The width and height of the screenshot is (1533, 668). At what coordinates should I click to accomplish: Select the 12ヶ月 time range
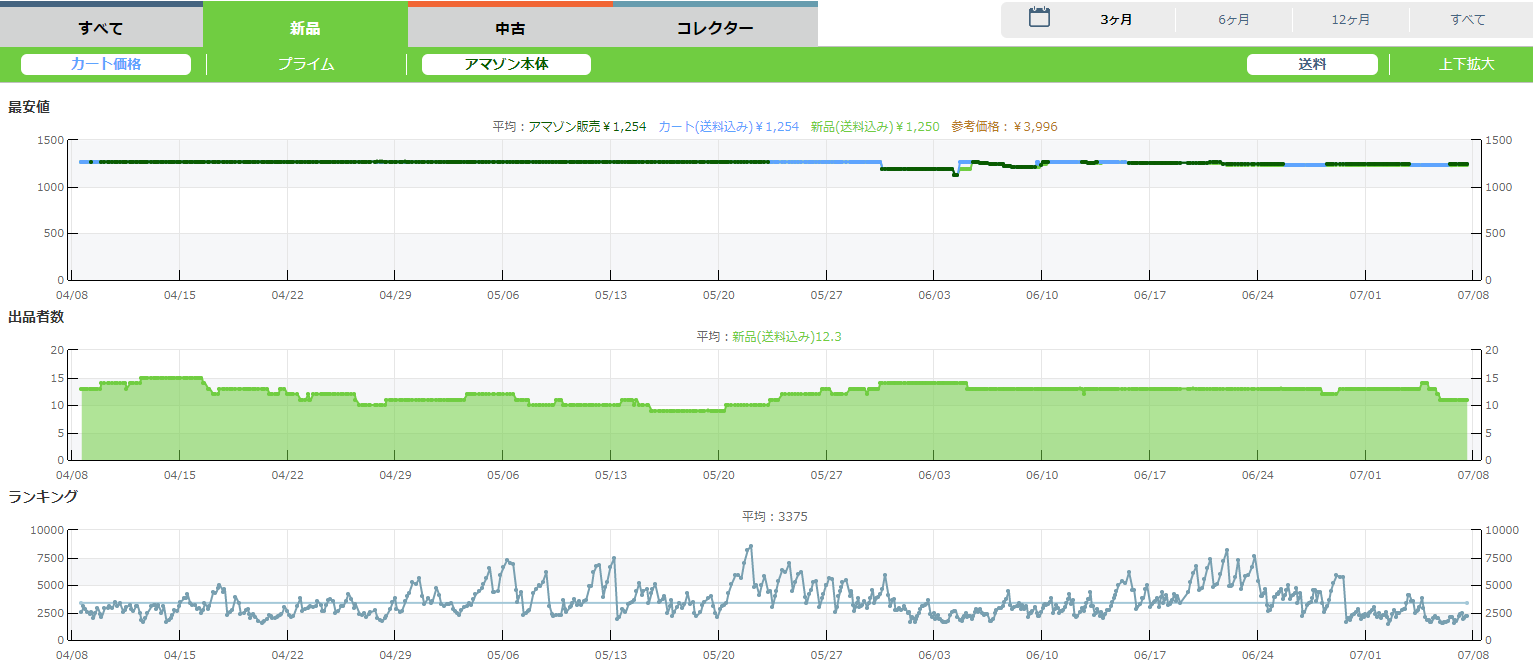1351,20
